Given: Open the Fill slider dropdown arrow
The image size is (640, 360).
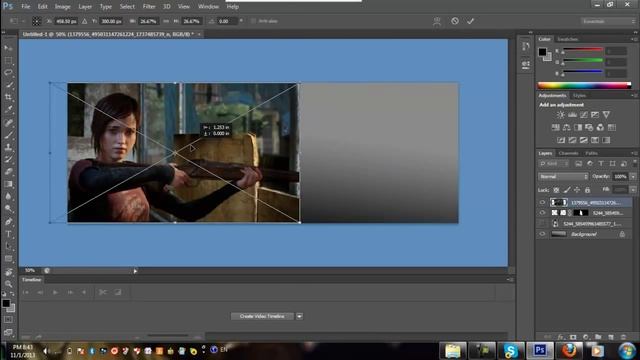Looking at the screenshot, I should point(633,190).
